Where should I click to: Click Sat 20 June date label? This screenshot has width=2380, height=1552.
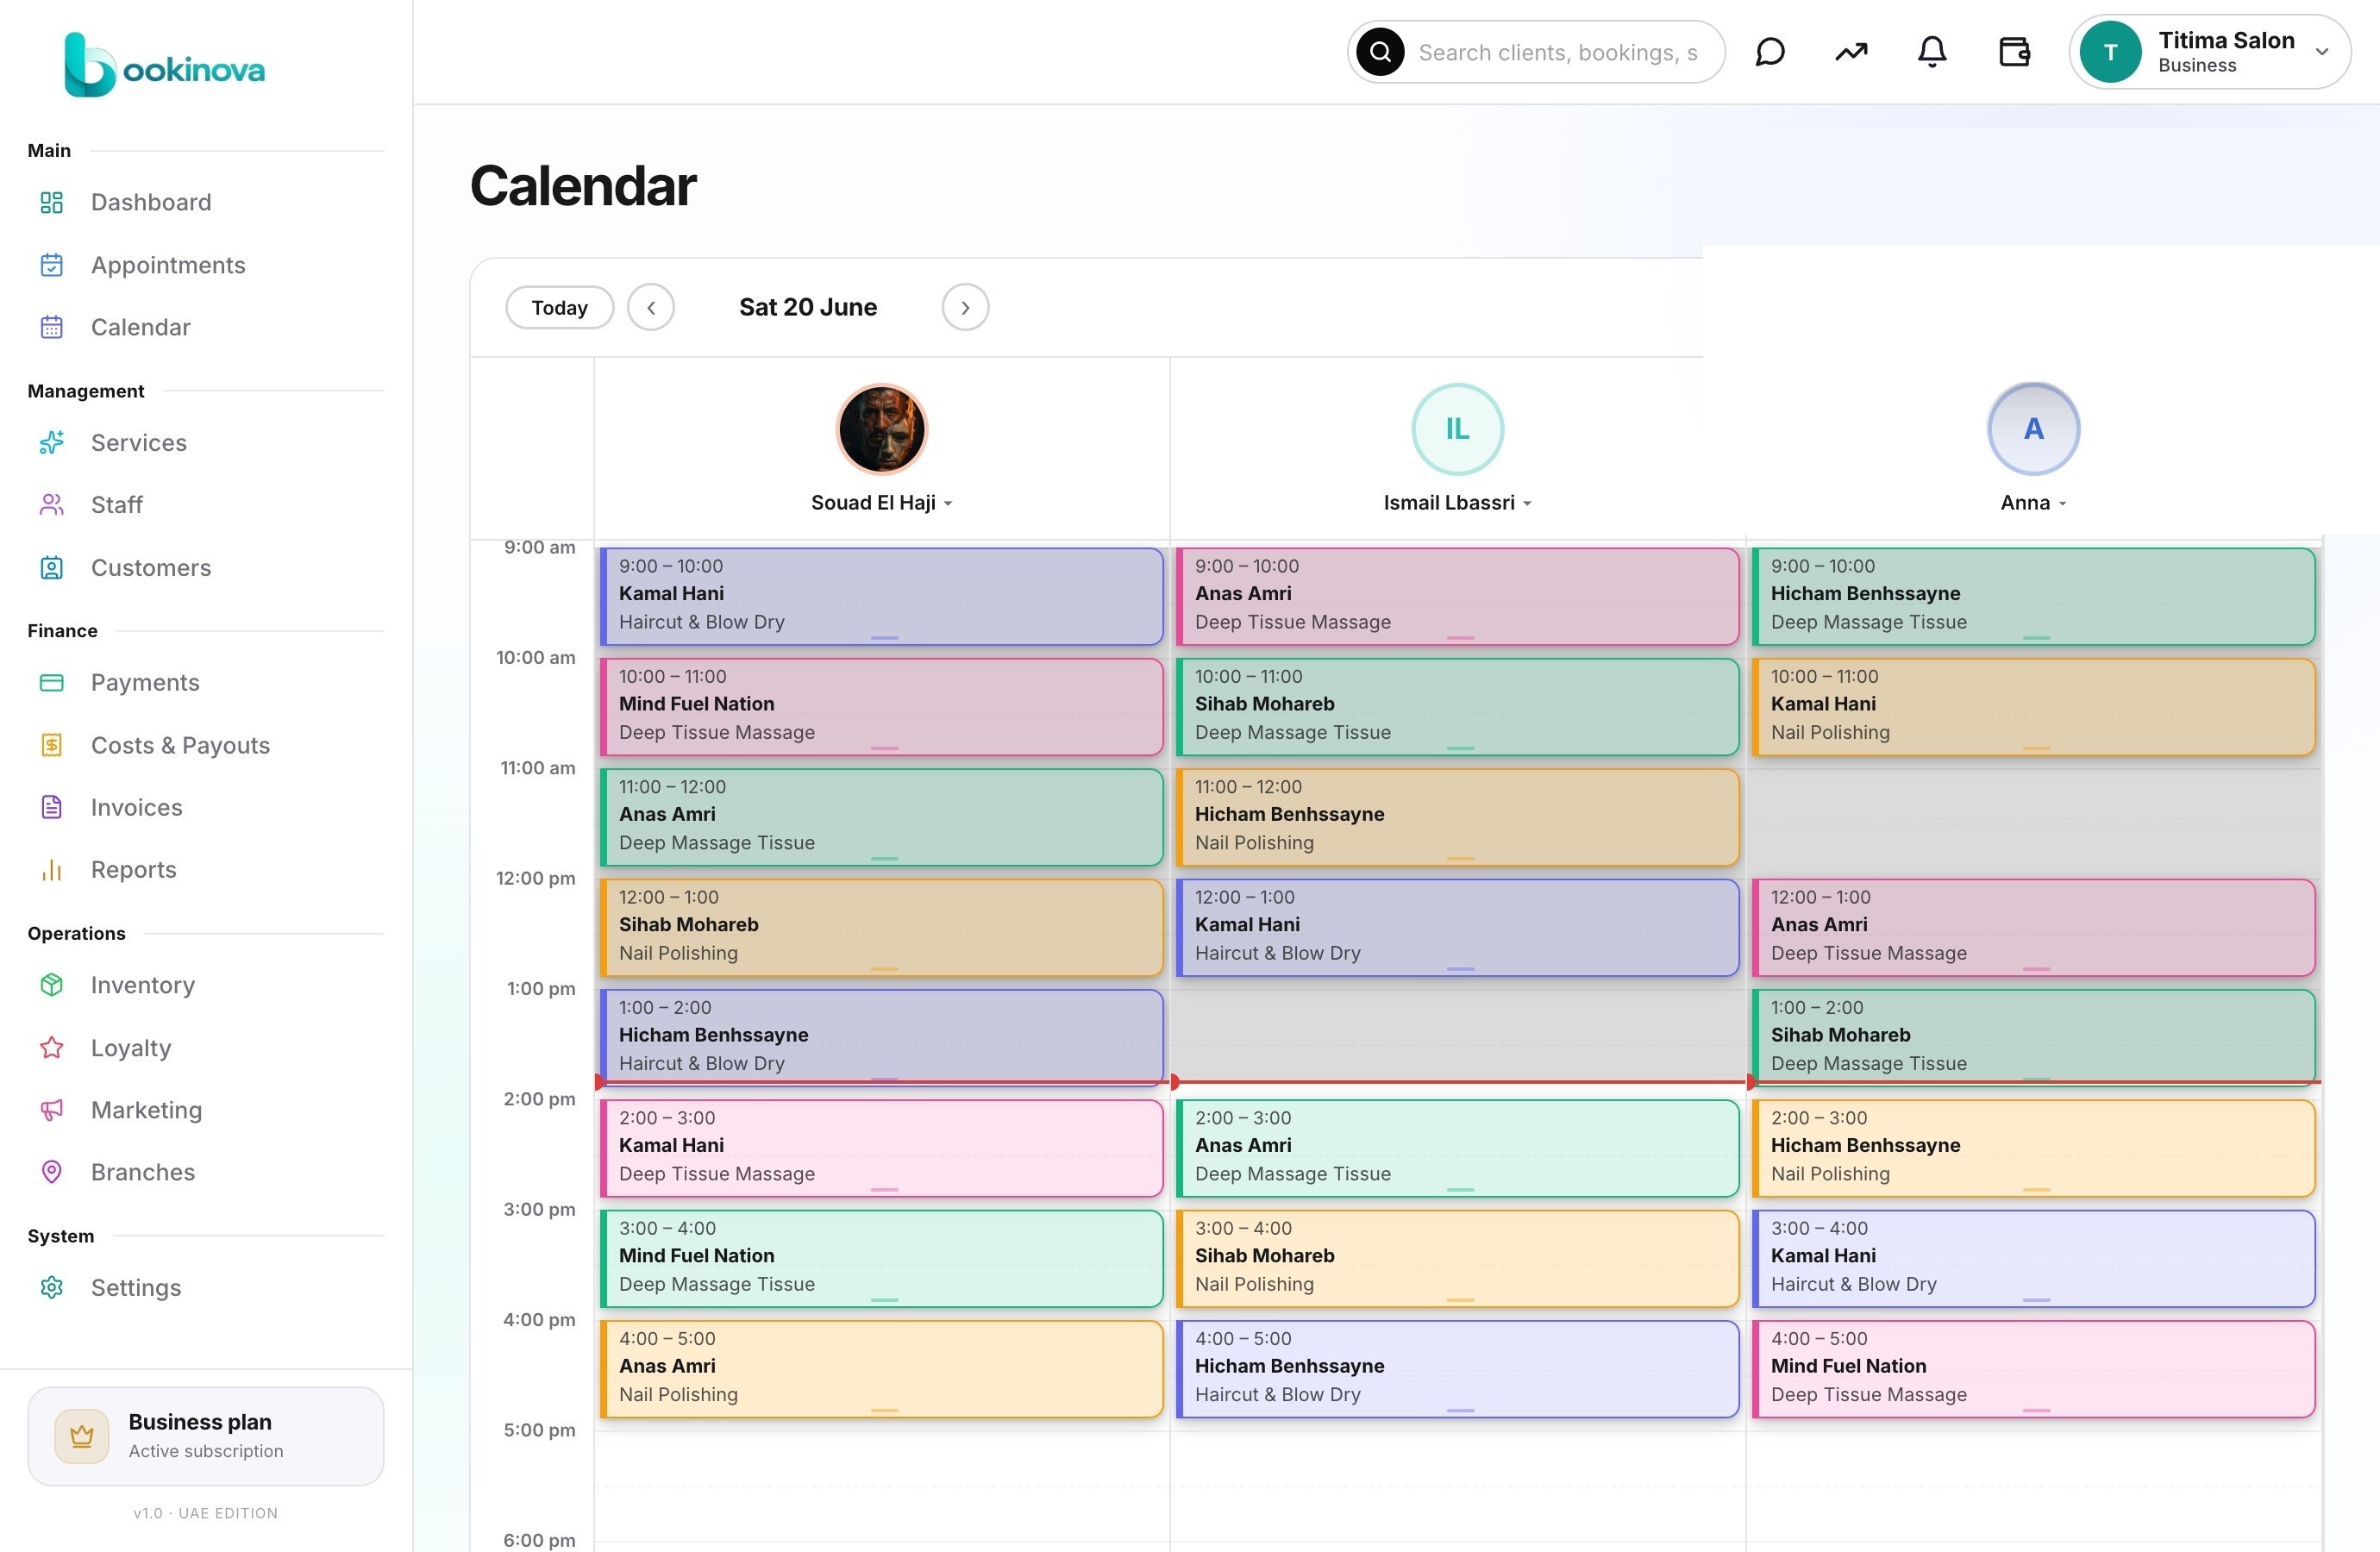[x=808, y=307]
